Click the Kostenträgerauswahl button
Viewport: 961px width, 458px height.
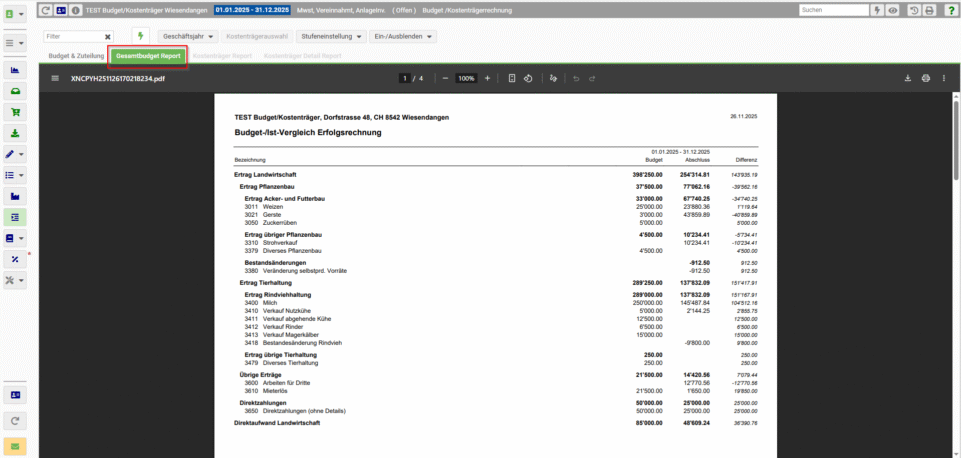tap(257, 37)
